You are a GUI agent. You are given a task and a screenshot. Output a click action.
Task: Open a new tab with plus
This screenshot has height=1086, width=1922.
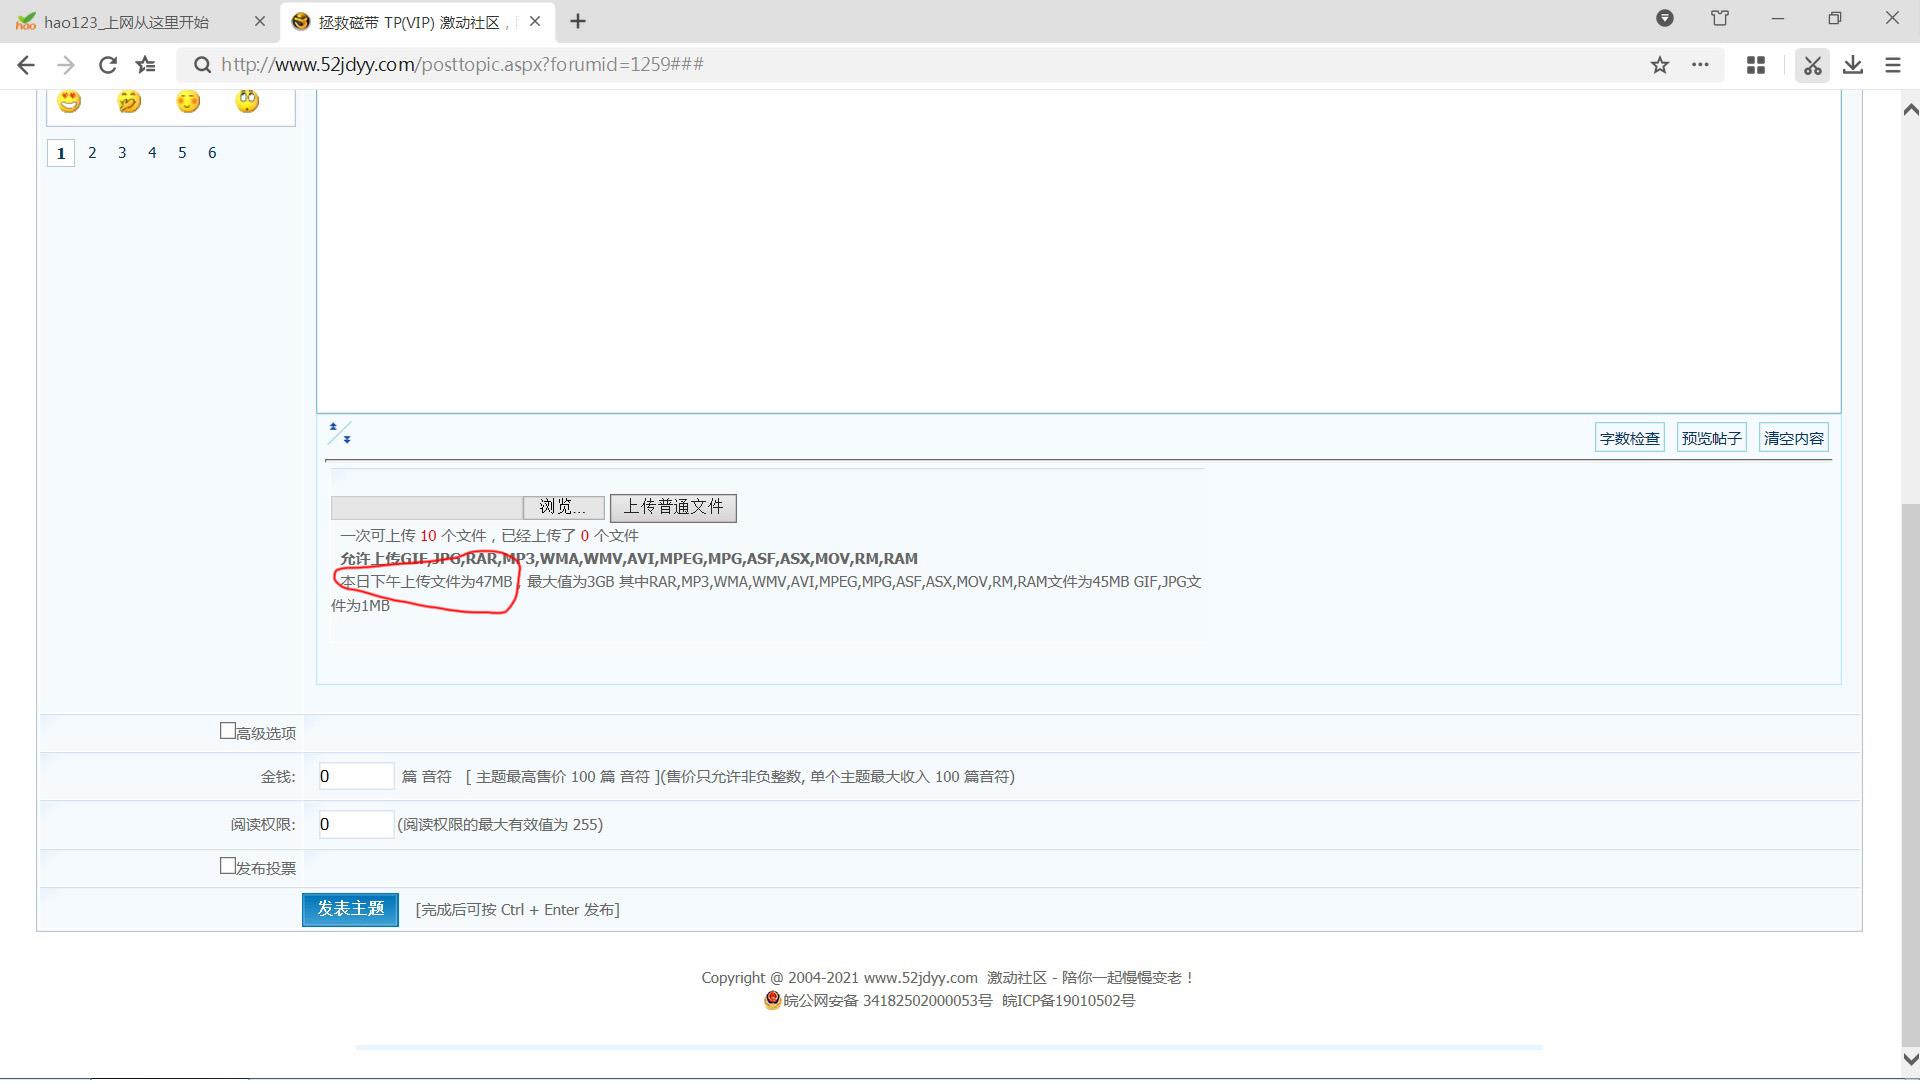coord(578,21)
